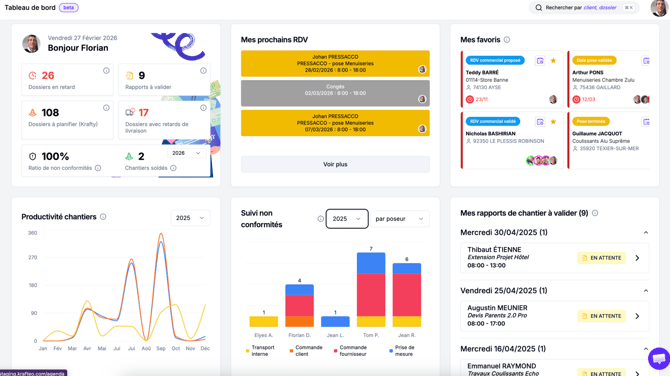
Task: Focus the Rechercher par client search field
Action: click(x=584, y=8)
